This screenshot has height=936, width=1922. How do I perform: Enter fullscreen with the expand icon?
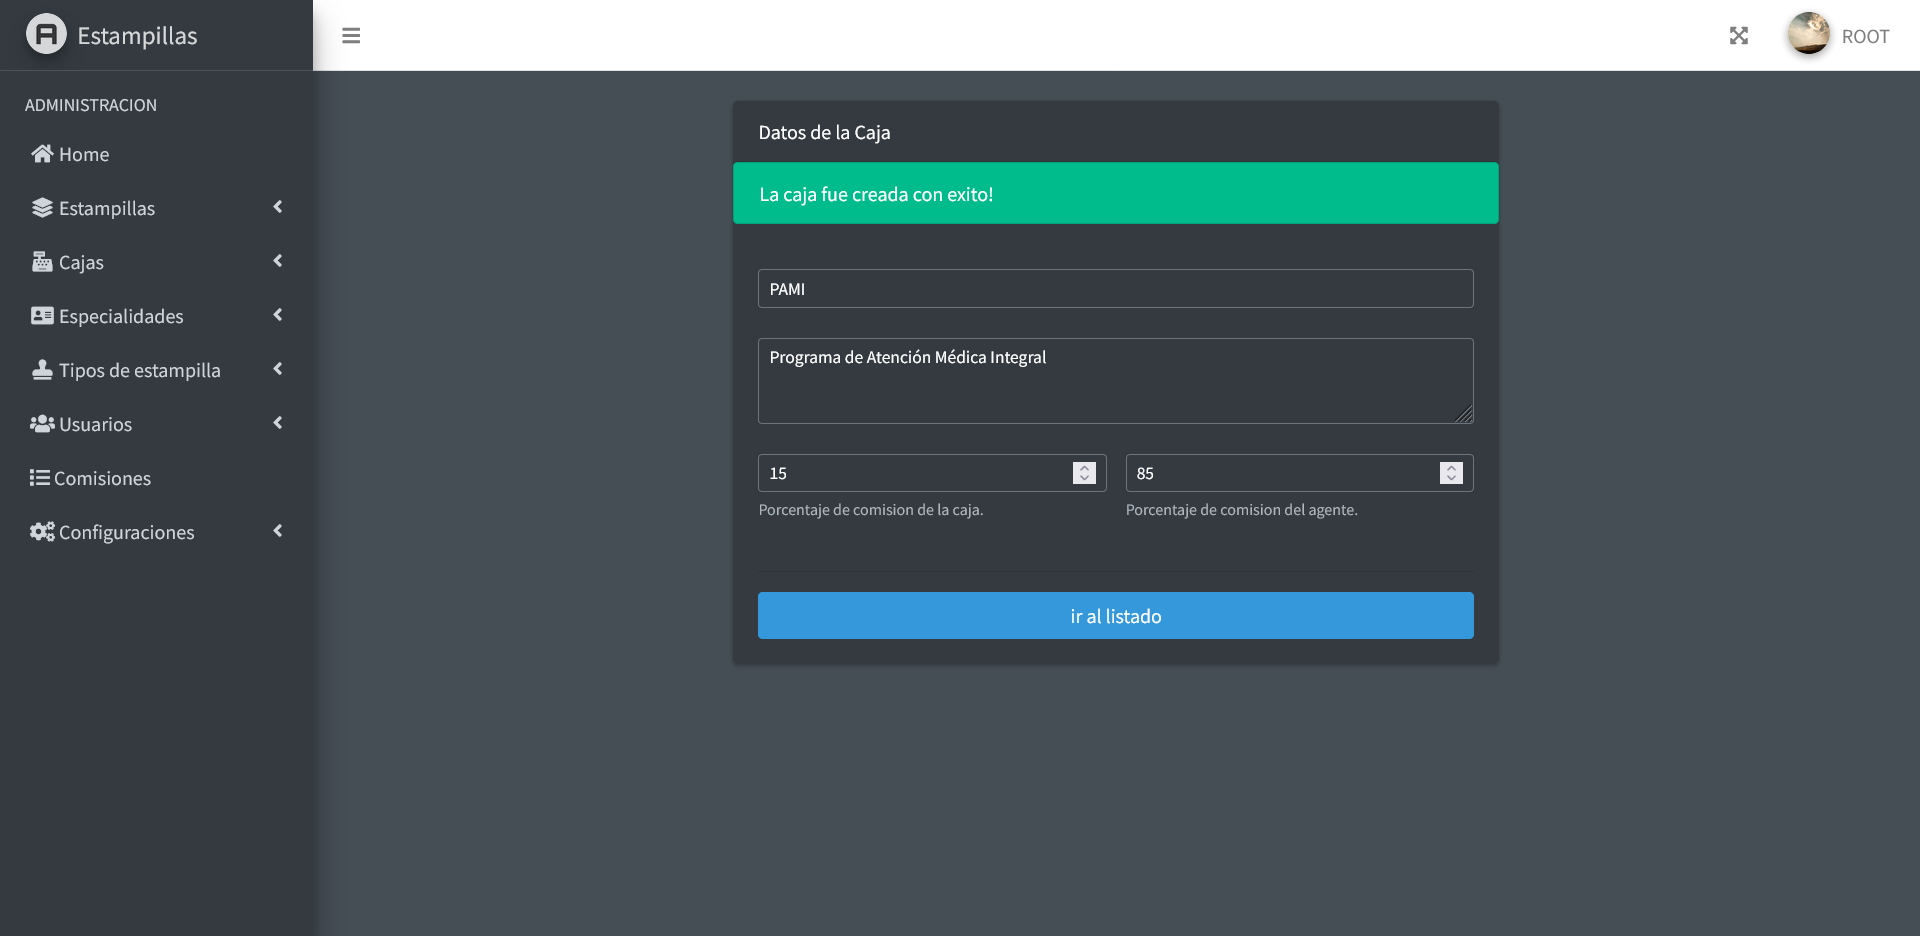click(1739, 36)
